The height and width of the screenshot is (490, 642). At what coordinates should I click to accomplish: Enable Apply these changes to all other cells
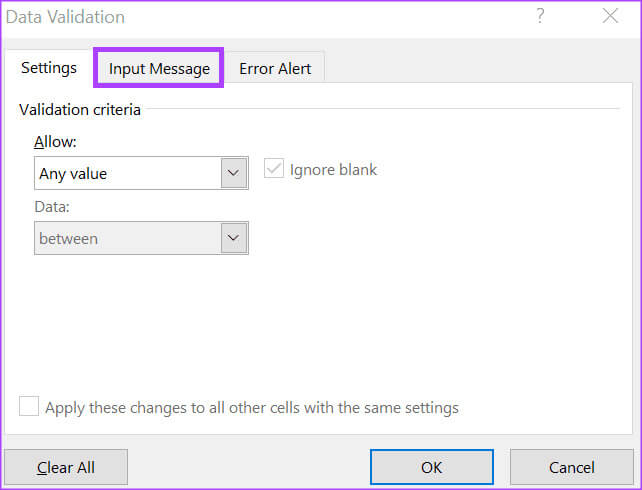pos(29,406)
